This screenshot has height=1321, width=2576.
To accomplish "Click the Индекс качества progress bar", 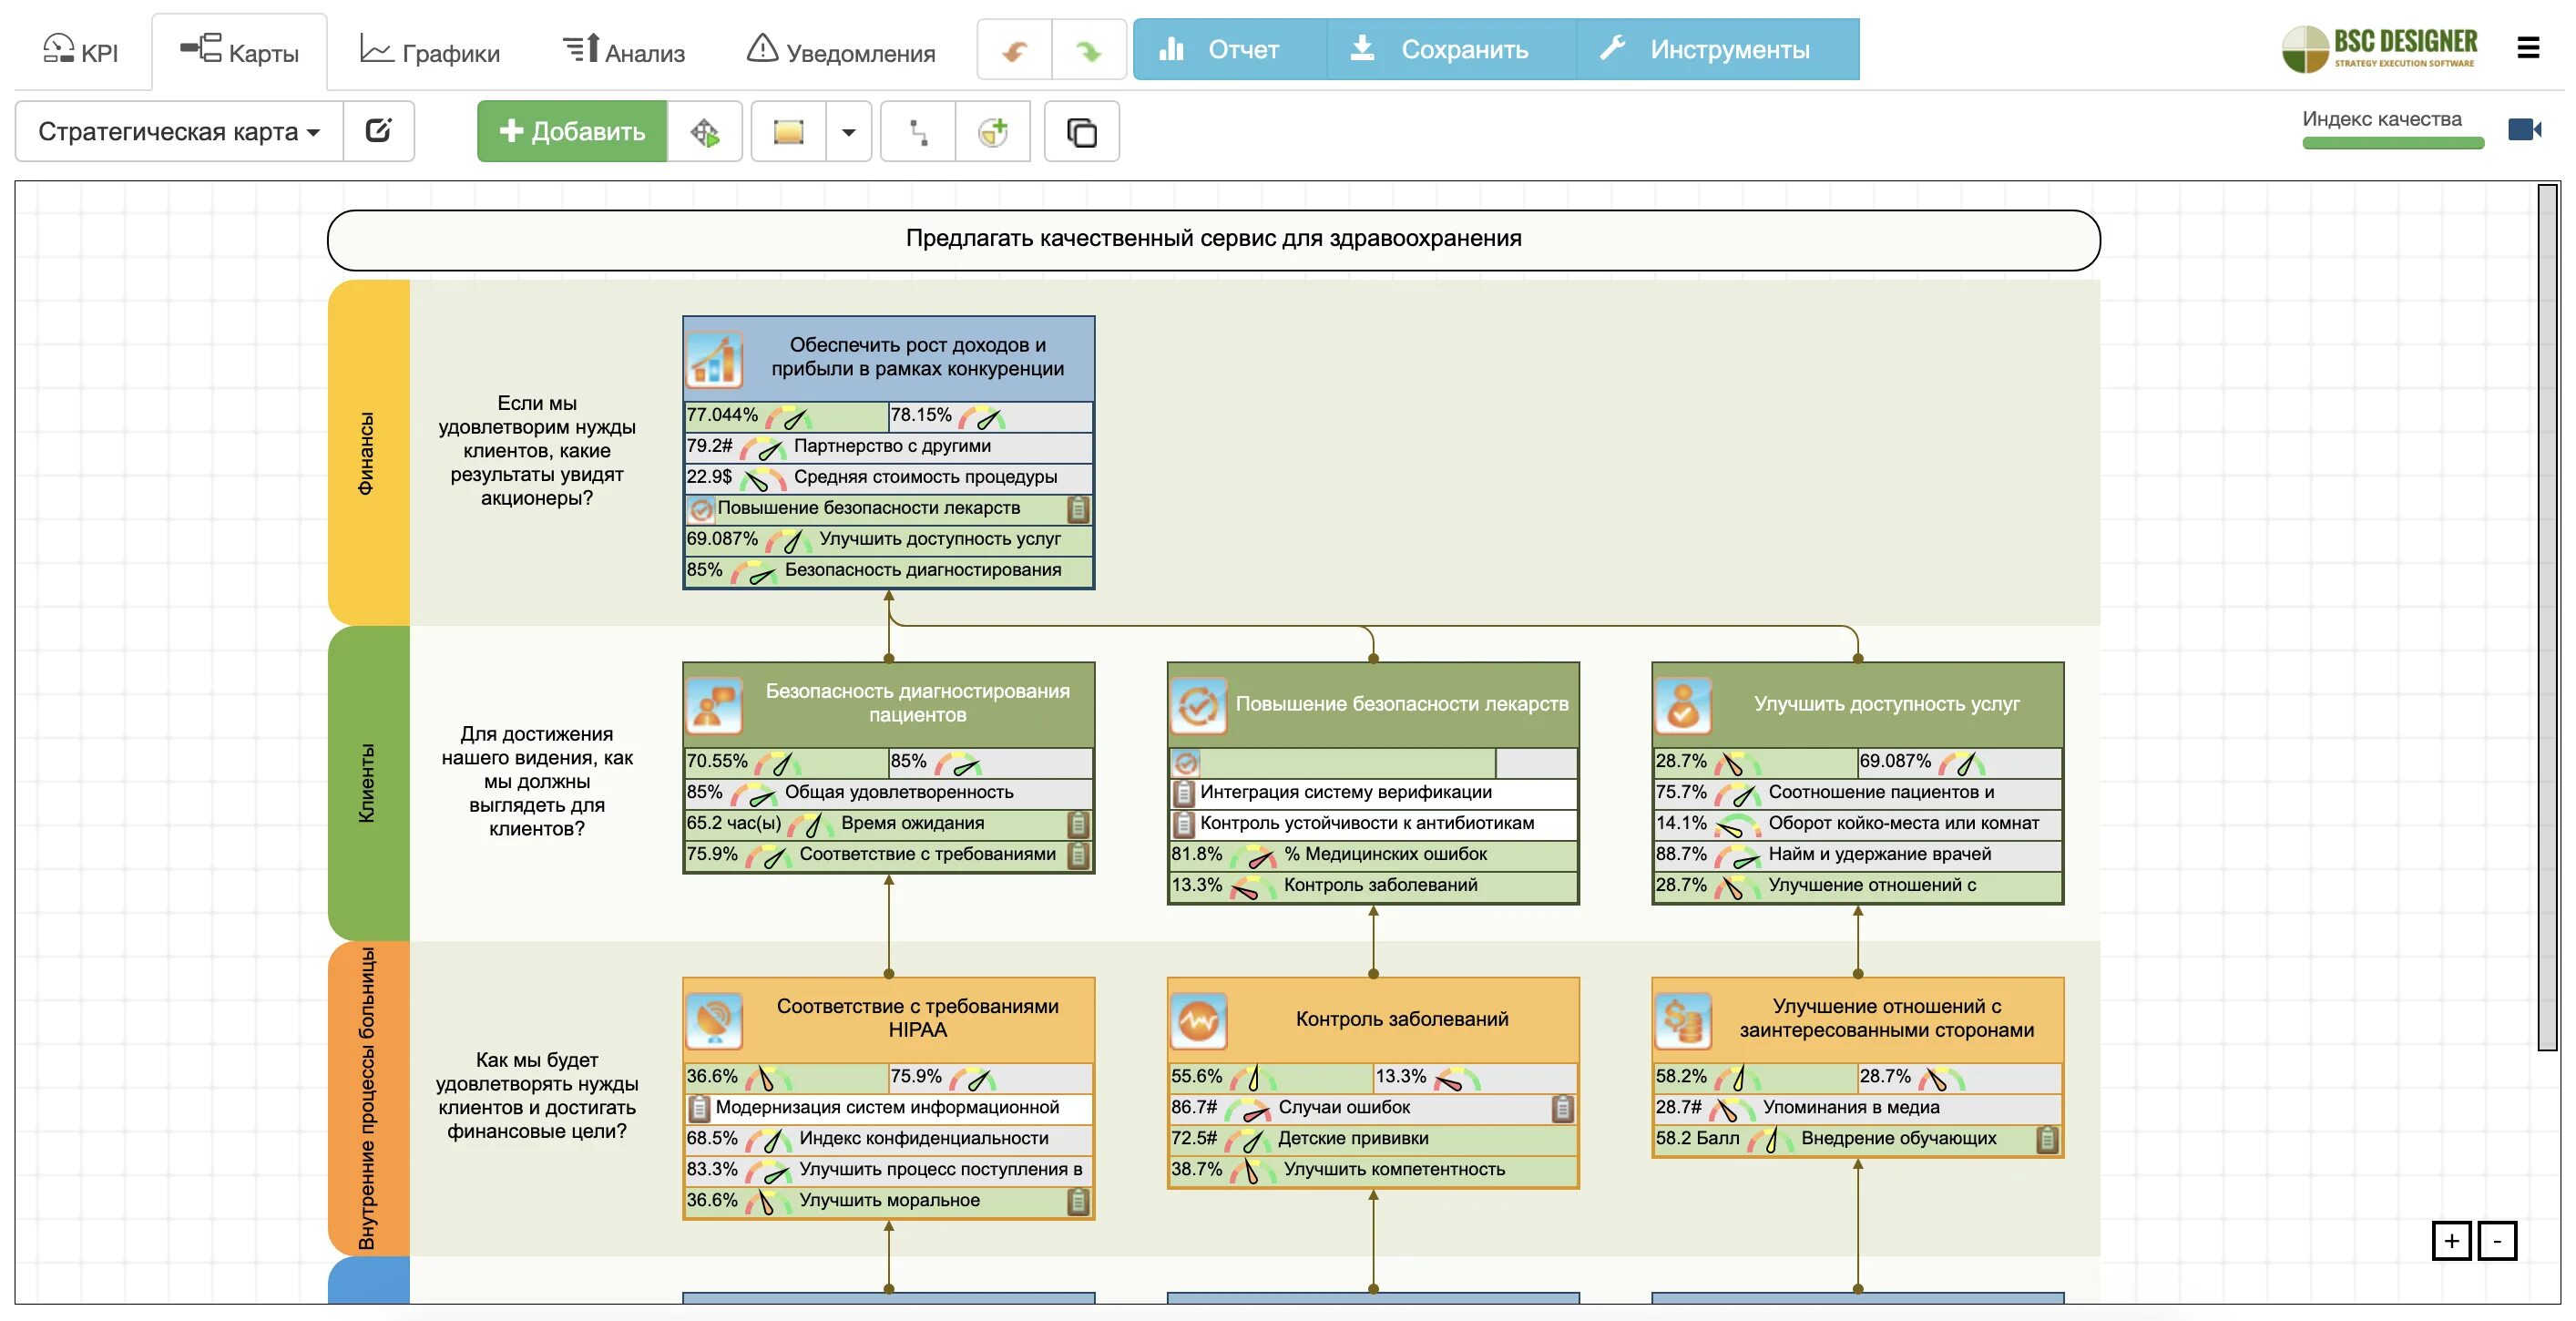I will click(2392, 143).
